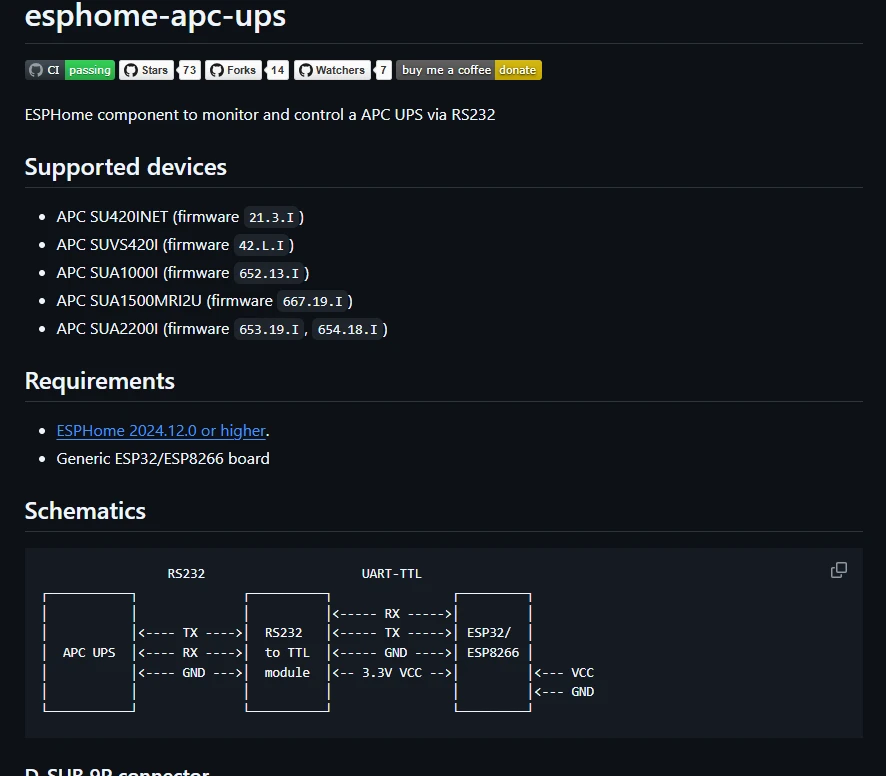Click the esphome-apc-ups title heading

click(x=155, y=16)
